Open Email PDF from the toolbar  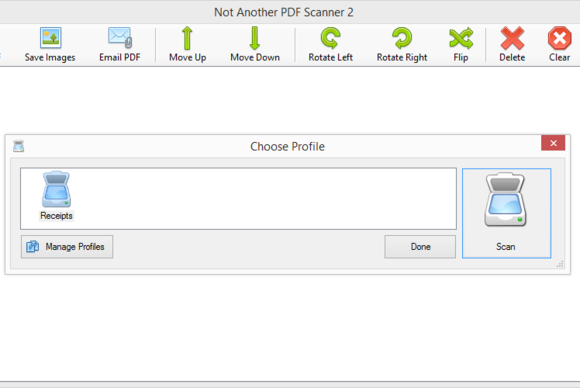[120, 44]
